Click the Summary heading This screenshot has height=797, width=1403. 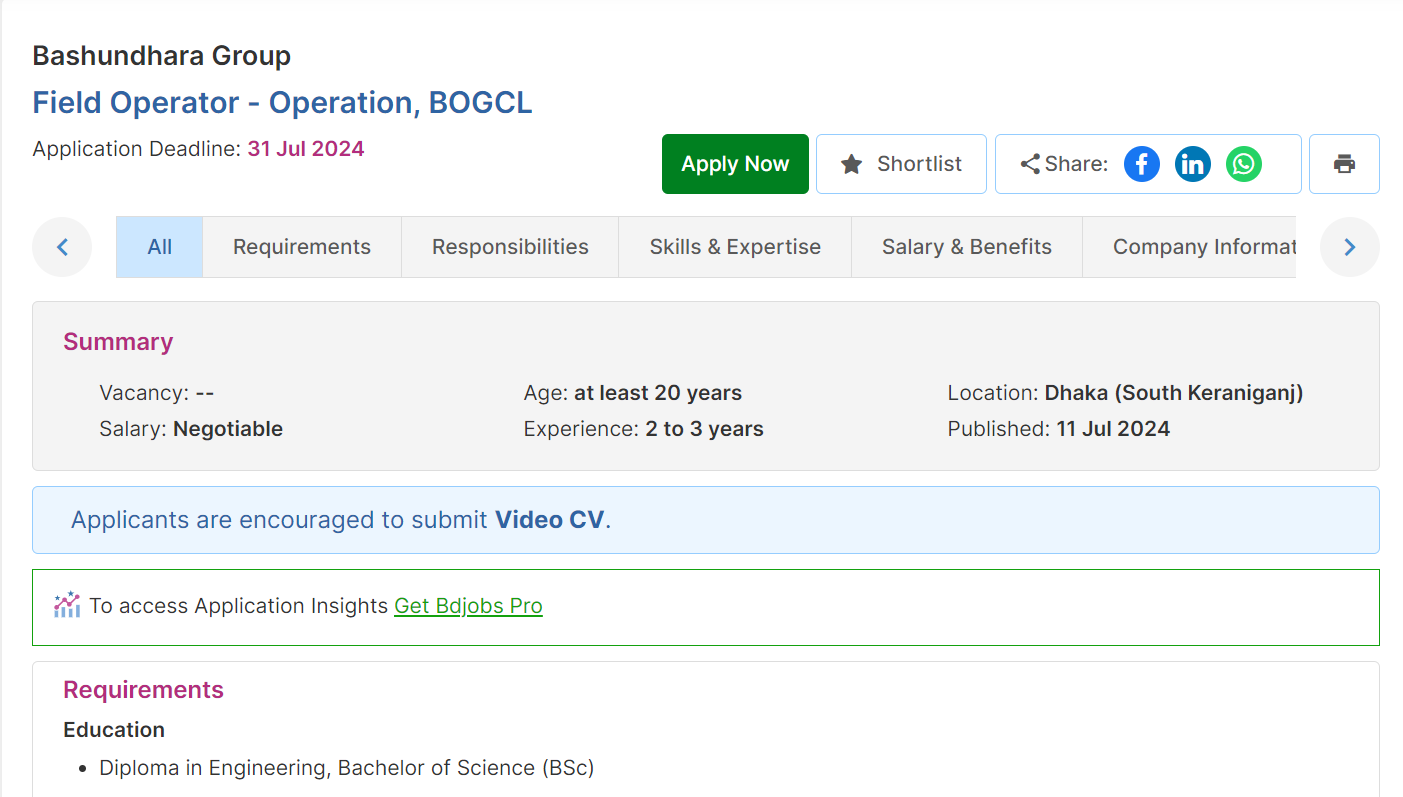pos(118,342)
